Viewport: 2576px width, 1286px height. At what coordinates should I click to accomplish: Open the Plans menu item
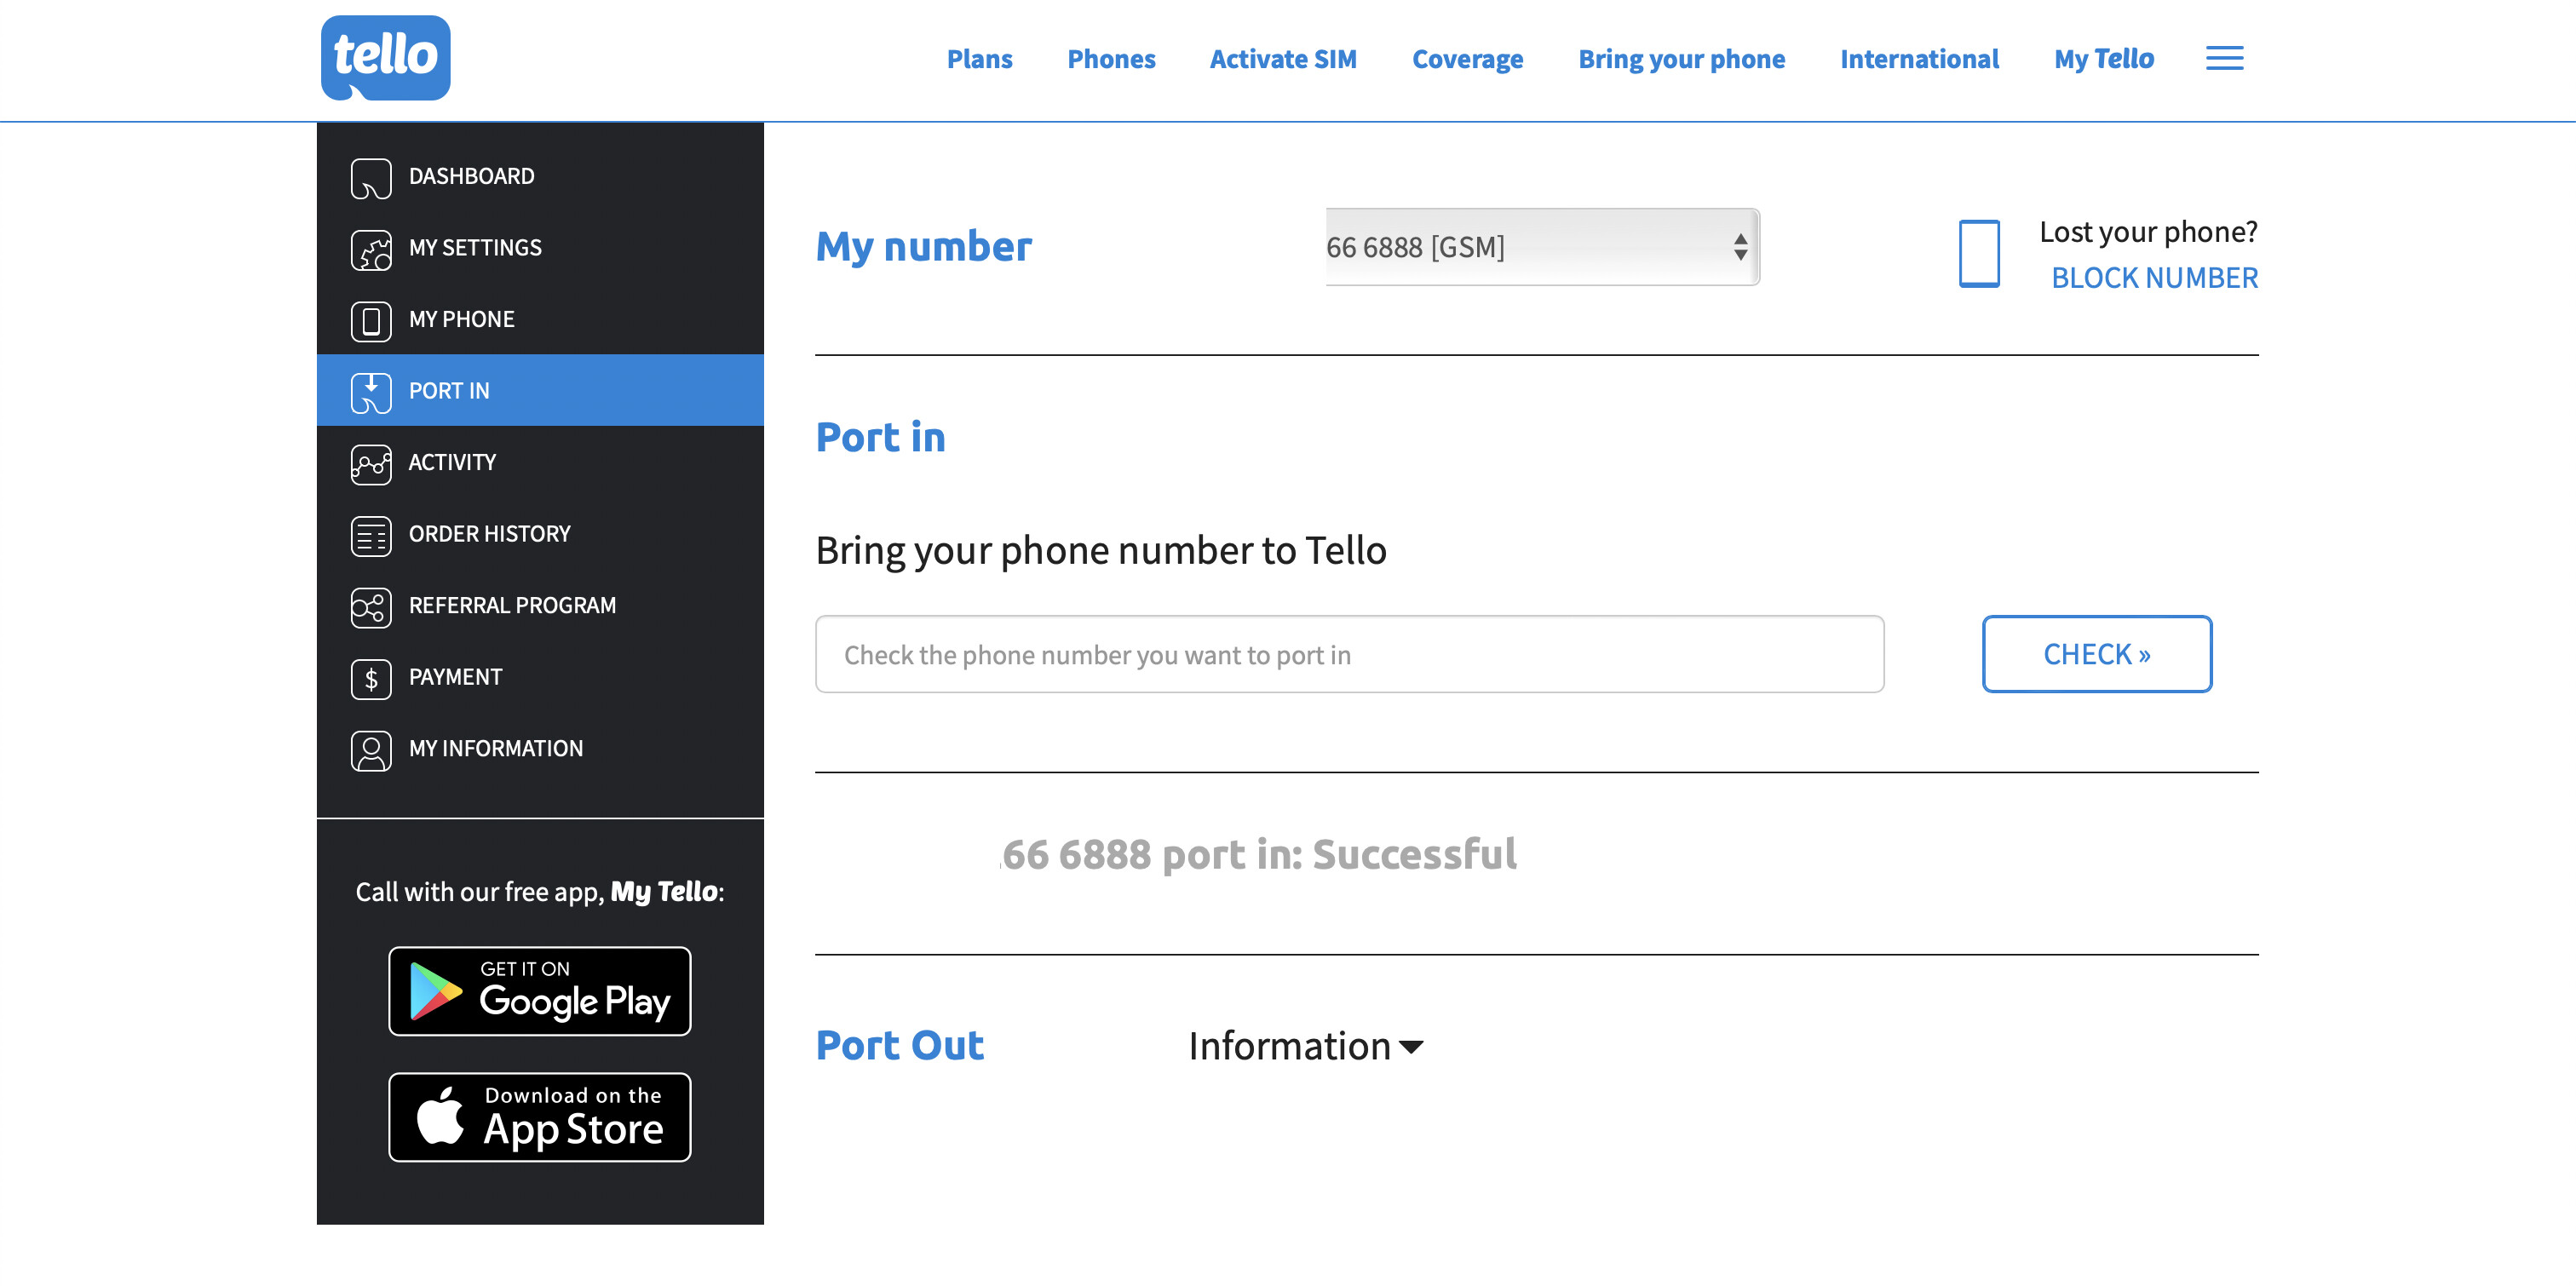(x=979, y=59)
